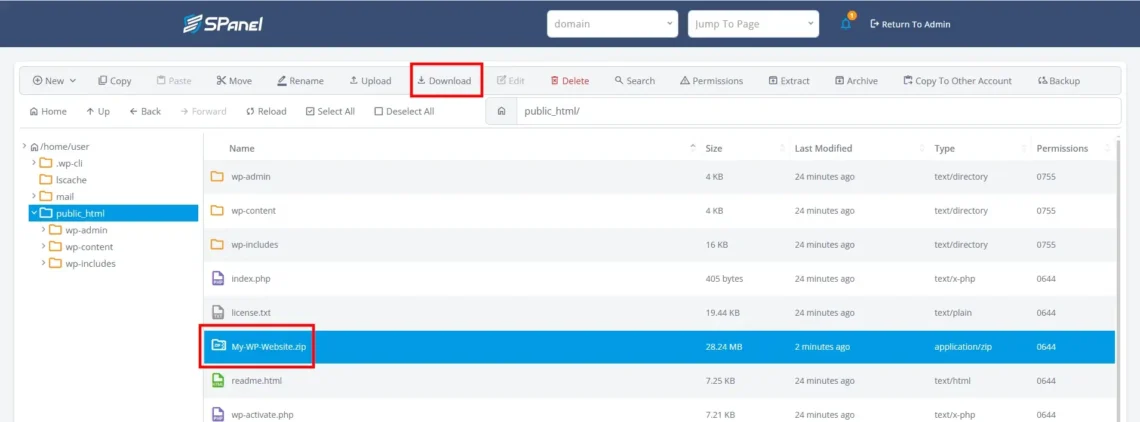Click the application/zip type cell
Viewport: 1140px width, 422px height.
(x=964, y=347)
